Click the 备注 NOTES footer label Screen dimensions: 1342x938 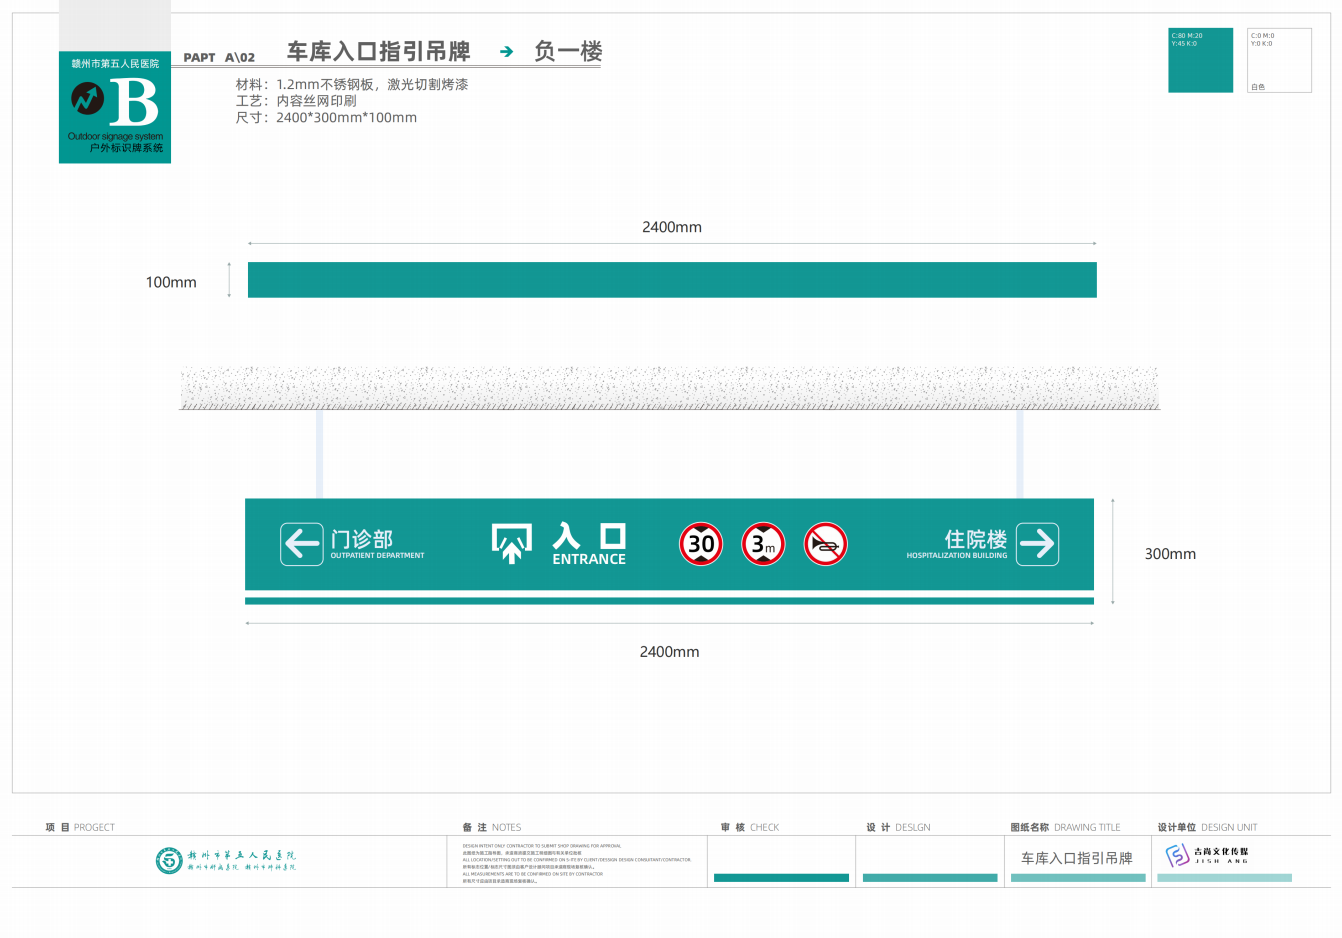[492, 827]
